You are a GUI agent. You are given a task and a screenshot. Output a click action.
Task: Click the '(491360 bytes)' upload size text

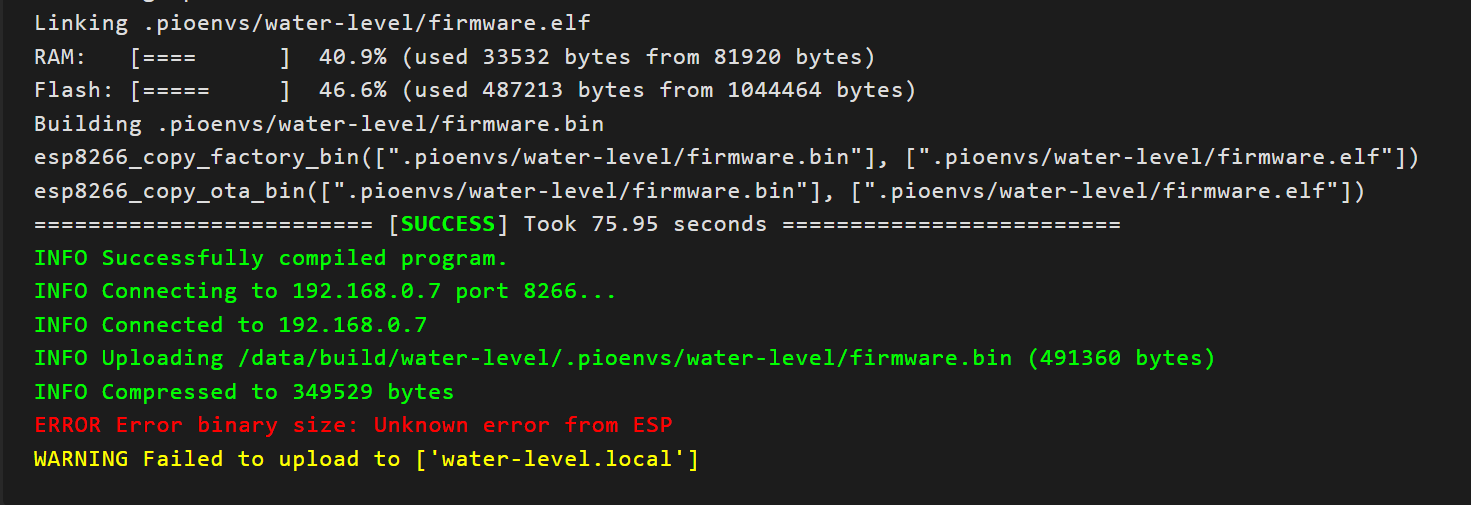1121,358
